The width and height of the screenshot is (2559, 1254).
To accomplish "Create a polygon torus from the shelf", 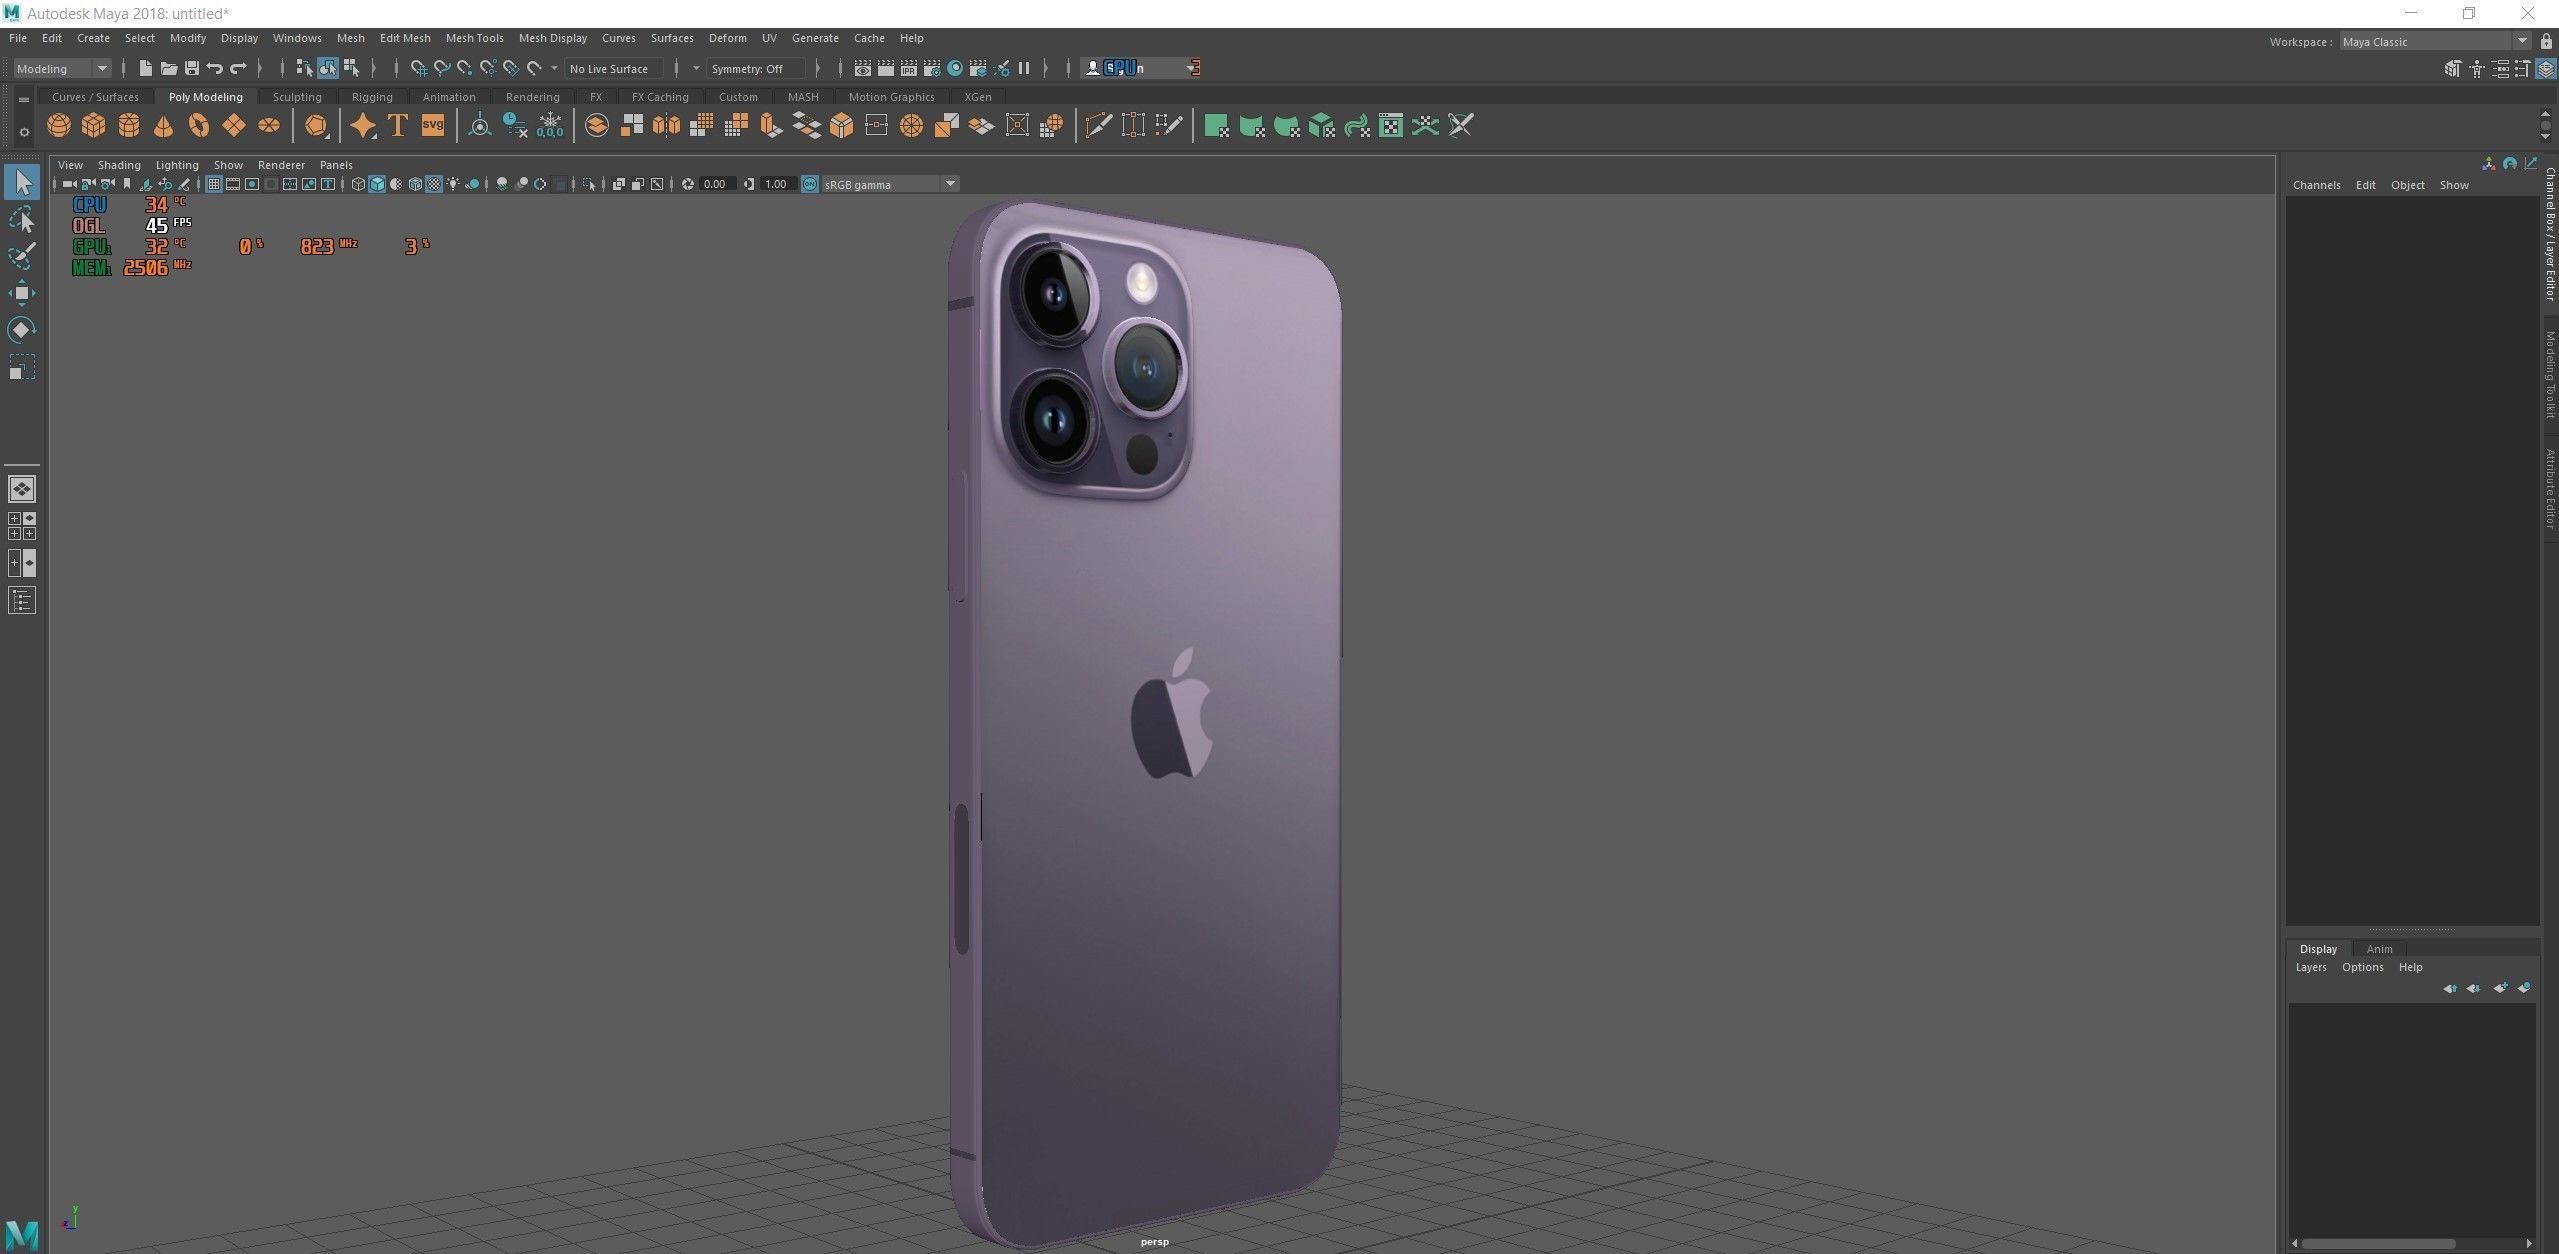I will (199, 126).
